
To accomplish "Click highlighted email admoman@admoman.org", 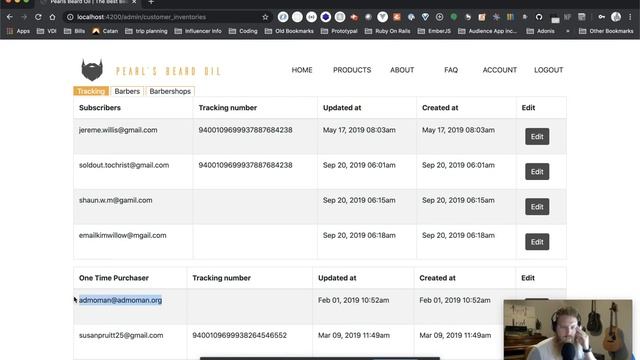I will (x=120, y=300).
